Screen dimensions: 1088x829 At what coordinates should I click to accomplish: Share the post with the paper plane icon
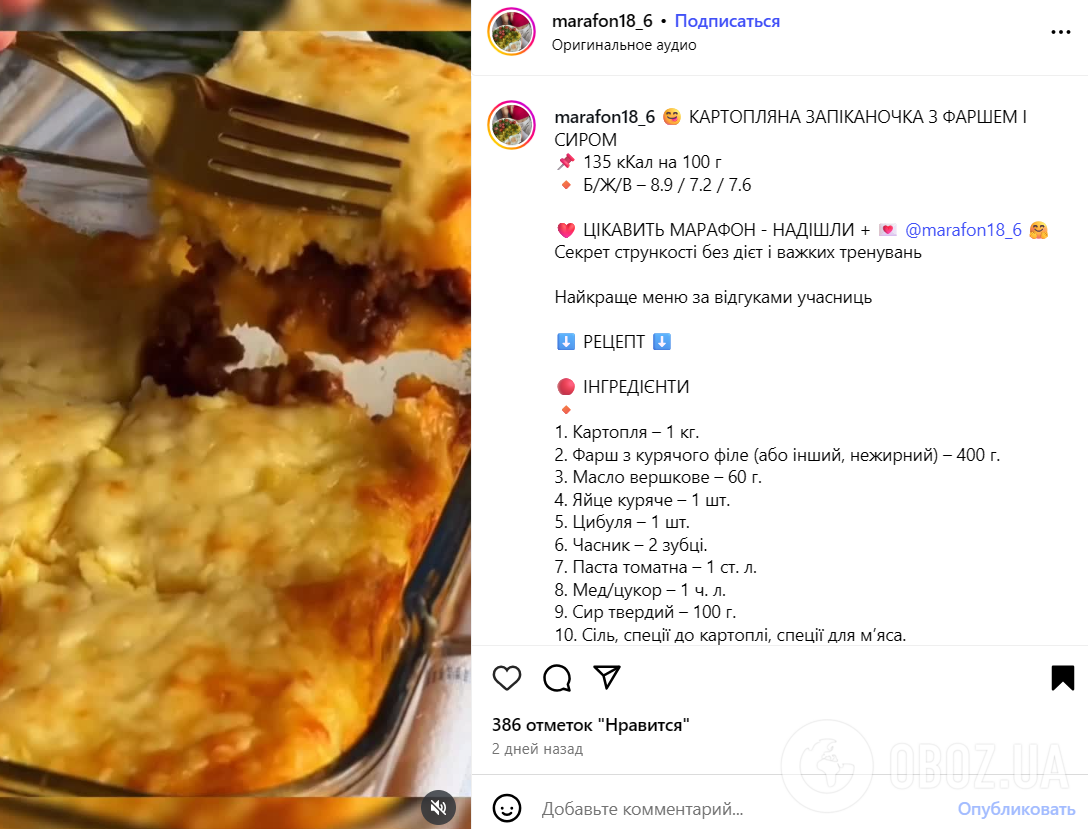coord(606,677)
